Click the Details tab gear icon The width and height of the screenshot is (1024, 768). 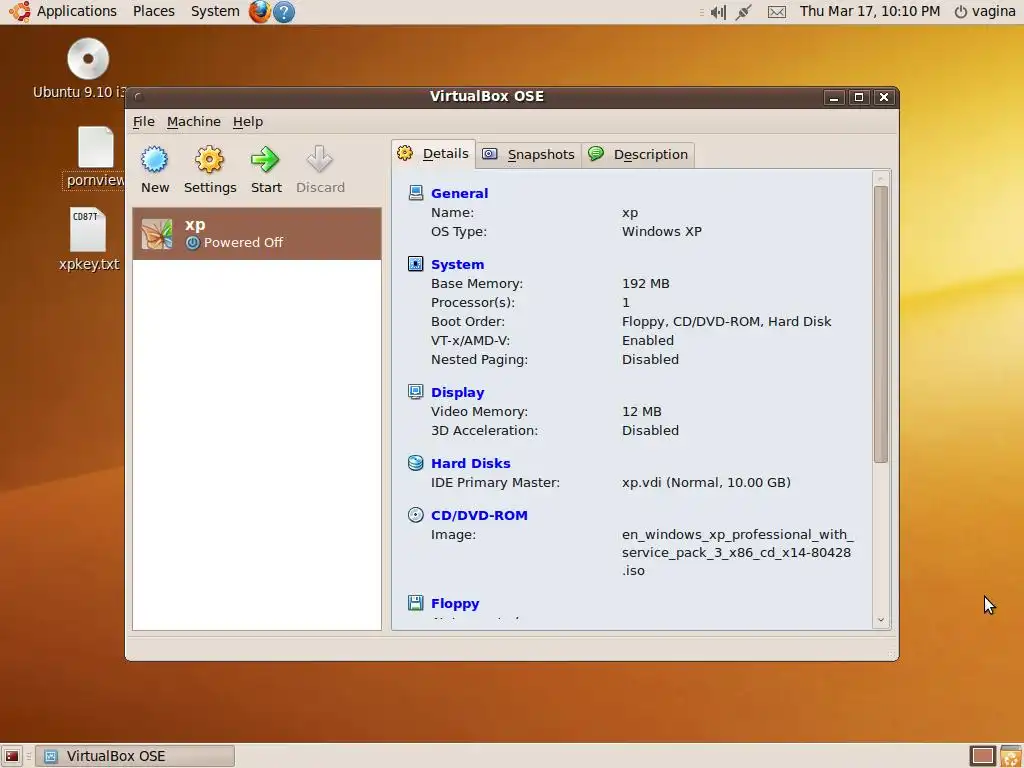click(x=405, y=153)
